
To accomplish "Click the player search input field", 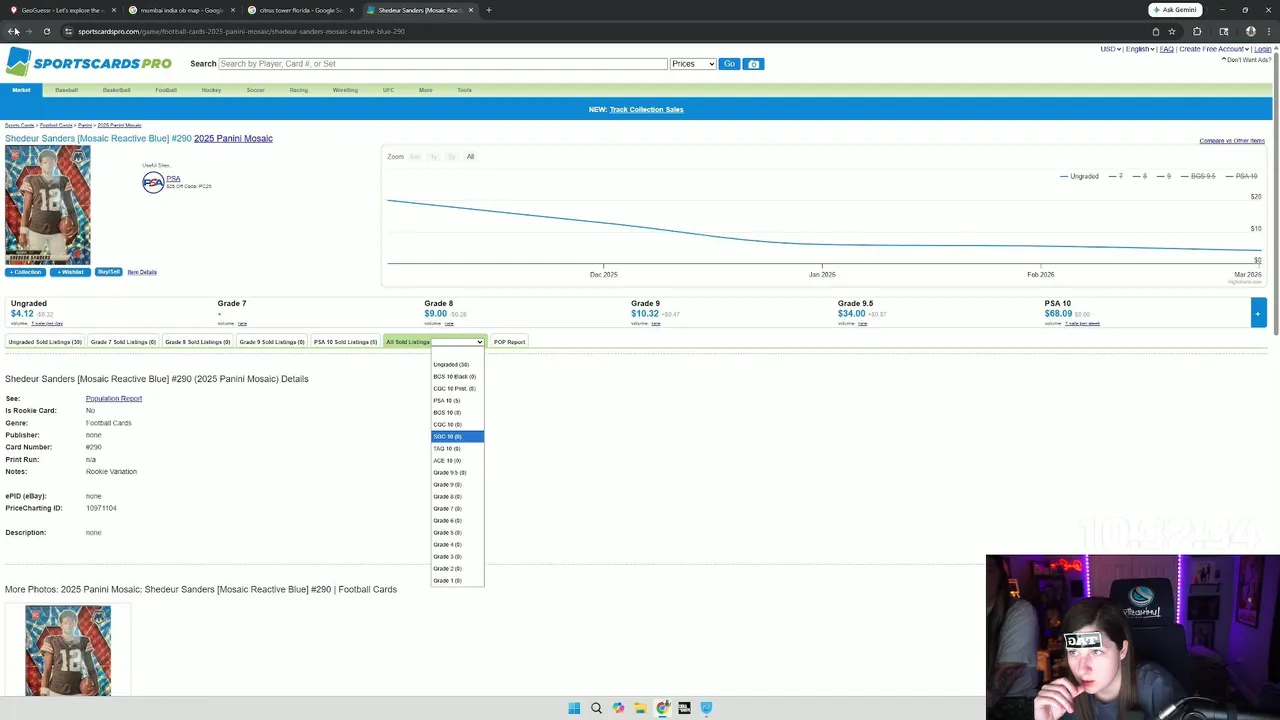I will point(443,64).
